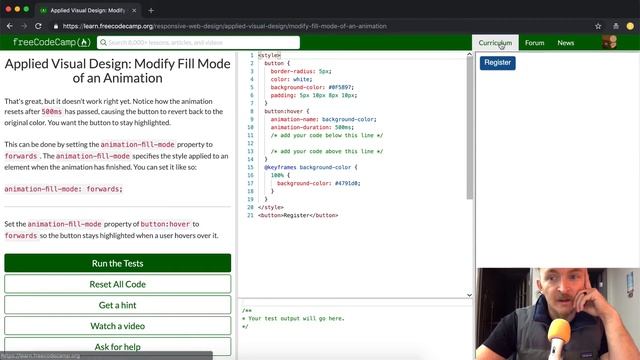Click the lesson title heading
Viewport: 640px width, 360px height.
pos(118,71)
